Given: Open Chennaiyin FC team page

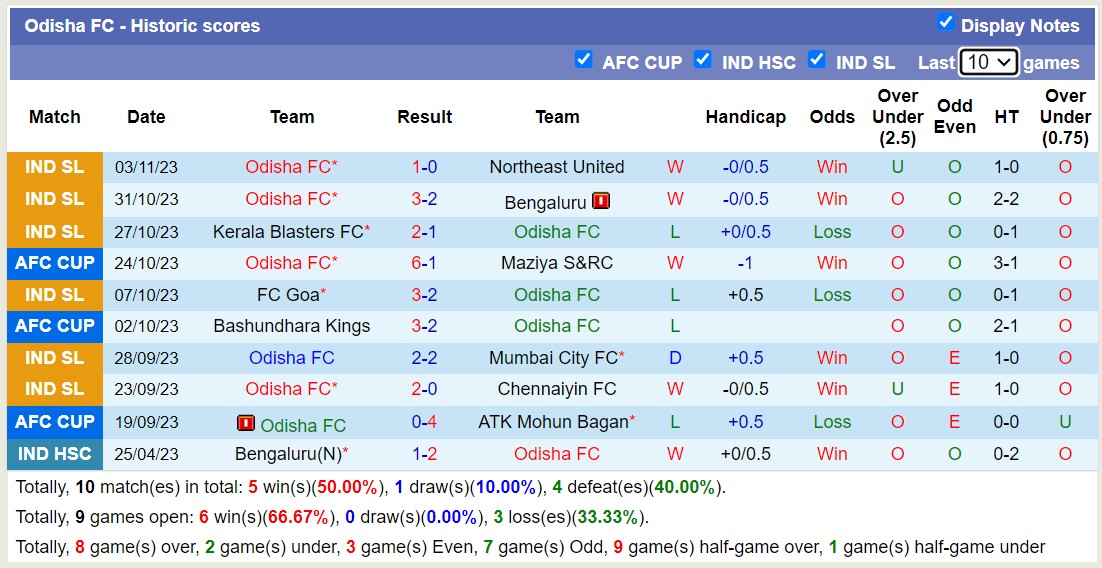Looking at the screenshot, I should (556, 389).
